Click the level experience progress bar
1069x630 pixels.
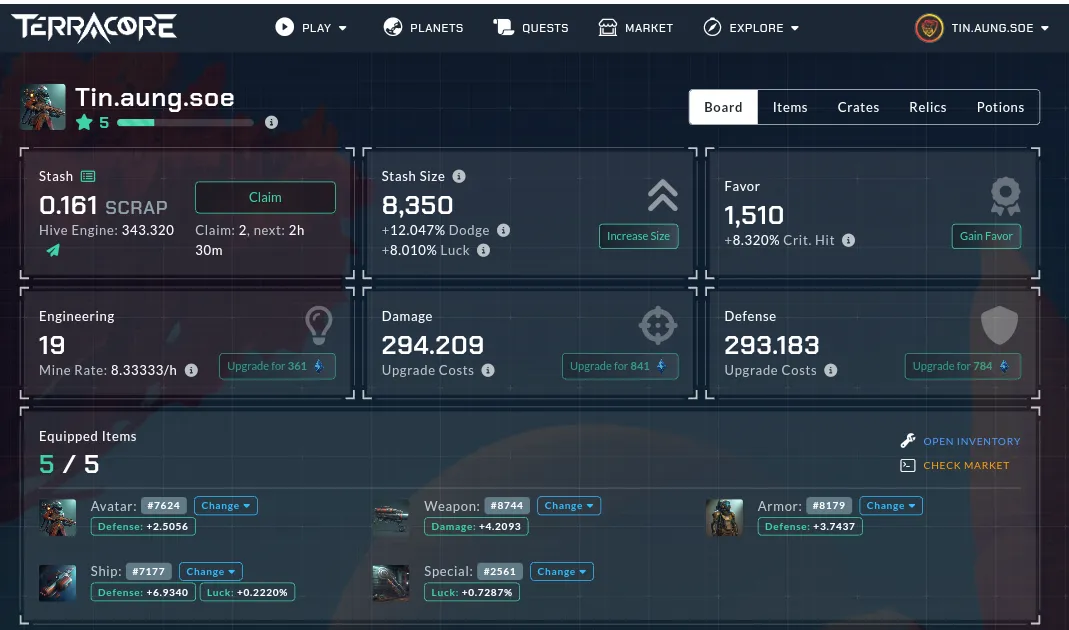[x=185, y=123]
